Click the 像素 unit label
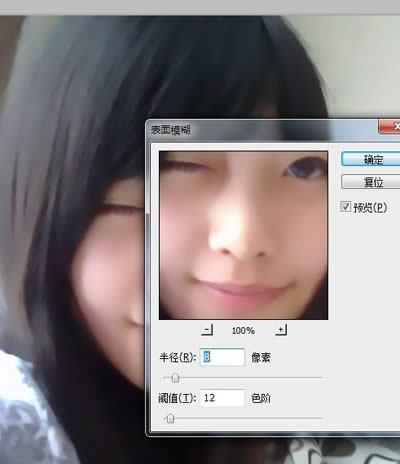 [x=261, y=358]
